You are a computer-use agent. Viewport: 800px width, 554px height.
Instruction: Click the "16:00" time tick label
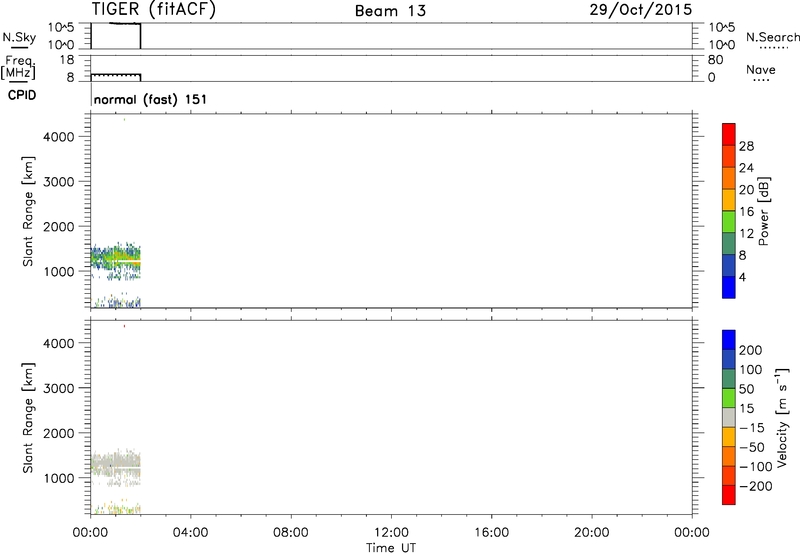coord(491,533)
